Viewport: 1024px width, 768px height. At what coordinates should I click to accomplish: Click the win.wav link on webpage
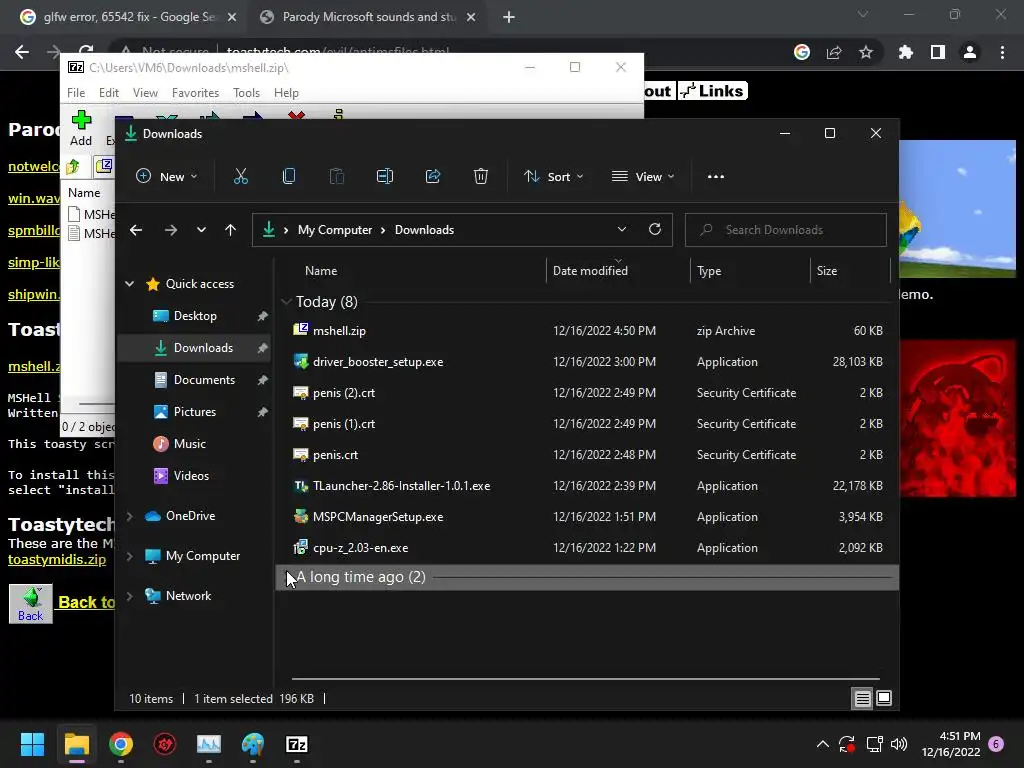pos(34,198)
